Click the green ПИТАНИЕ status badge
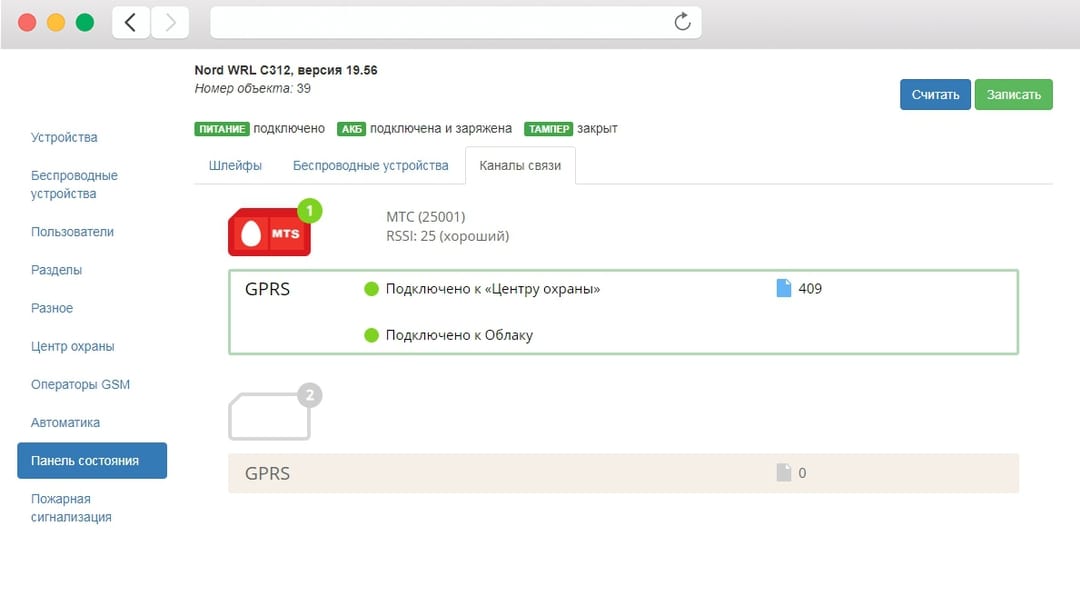Screen dimensions: 1080x615 click(221, 129)
